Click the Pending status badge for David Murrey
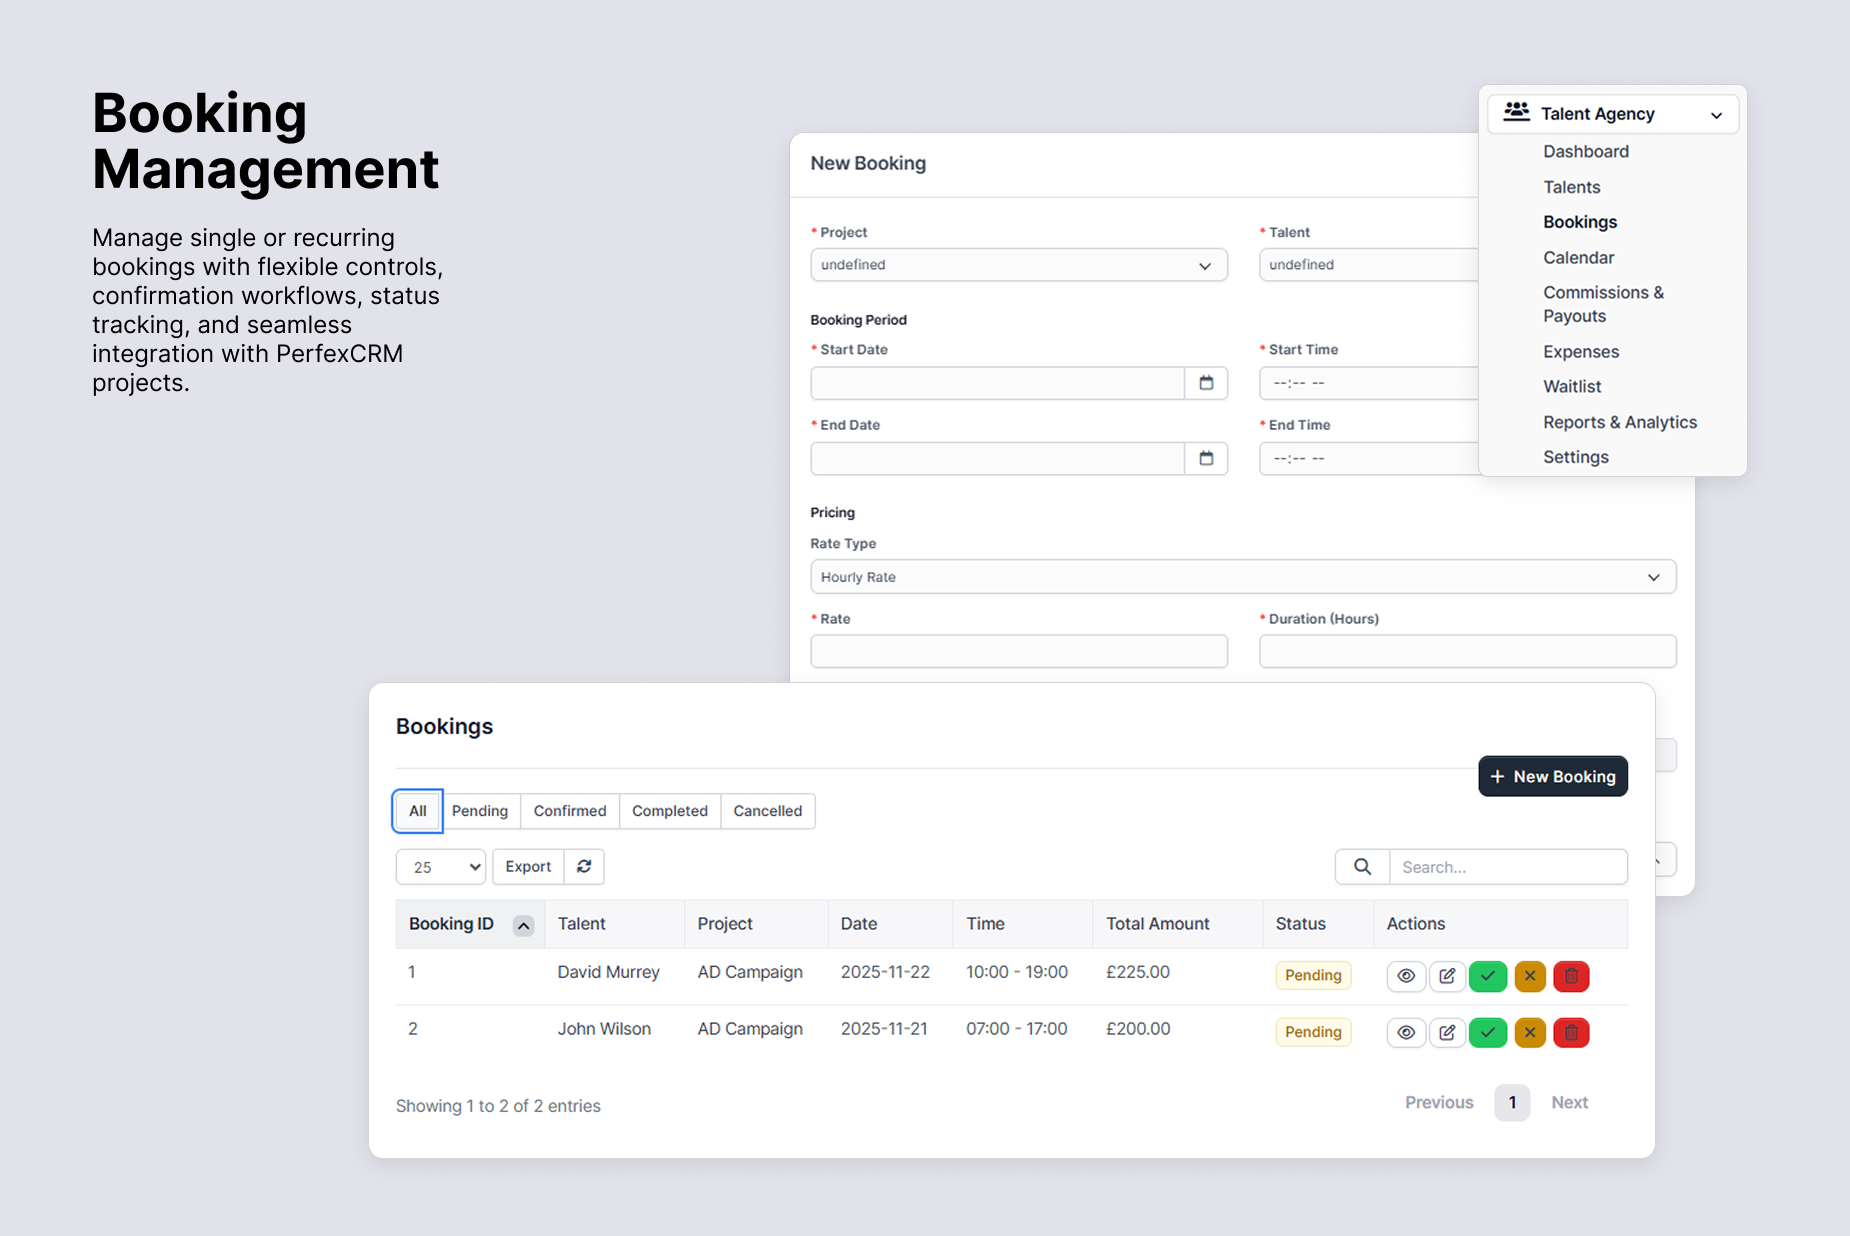 click(1313, 975)
